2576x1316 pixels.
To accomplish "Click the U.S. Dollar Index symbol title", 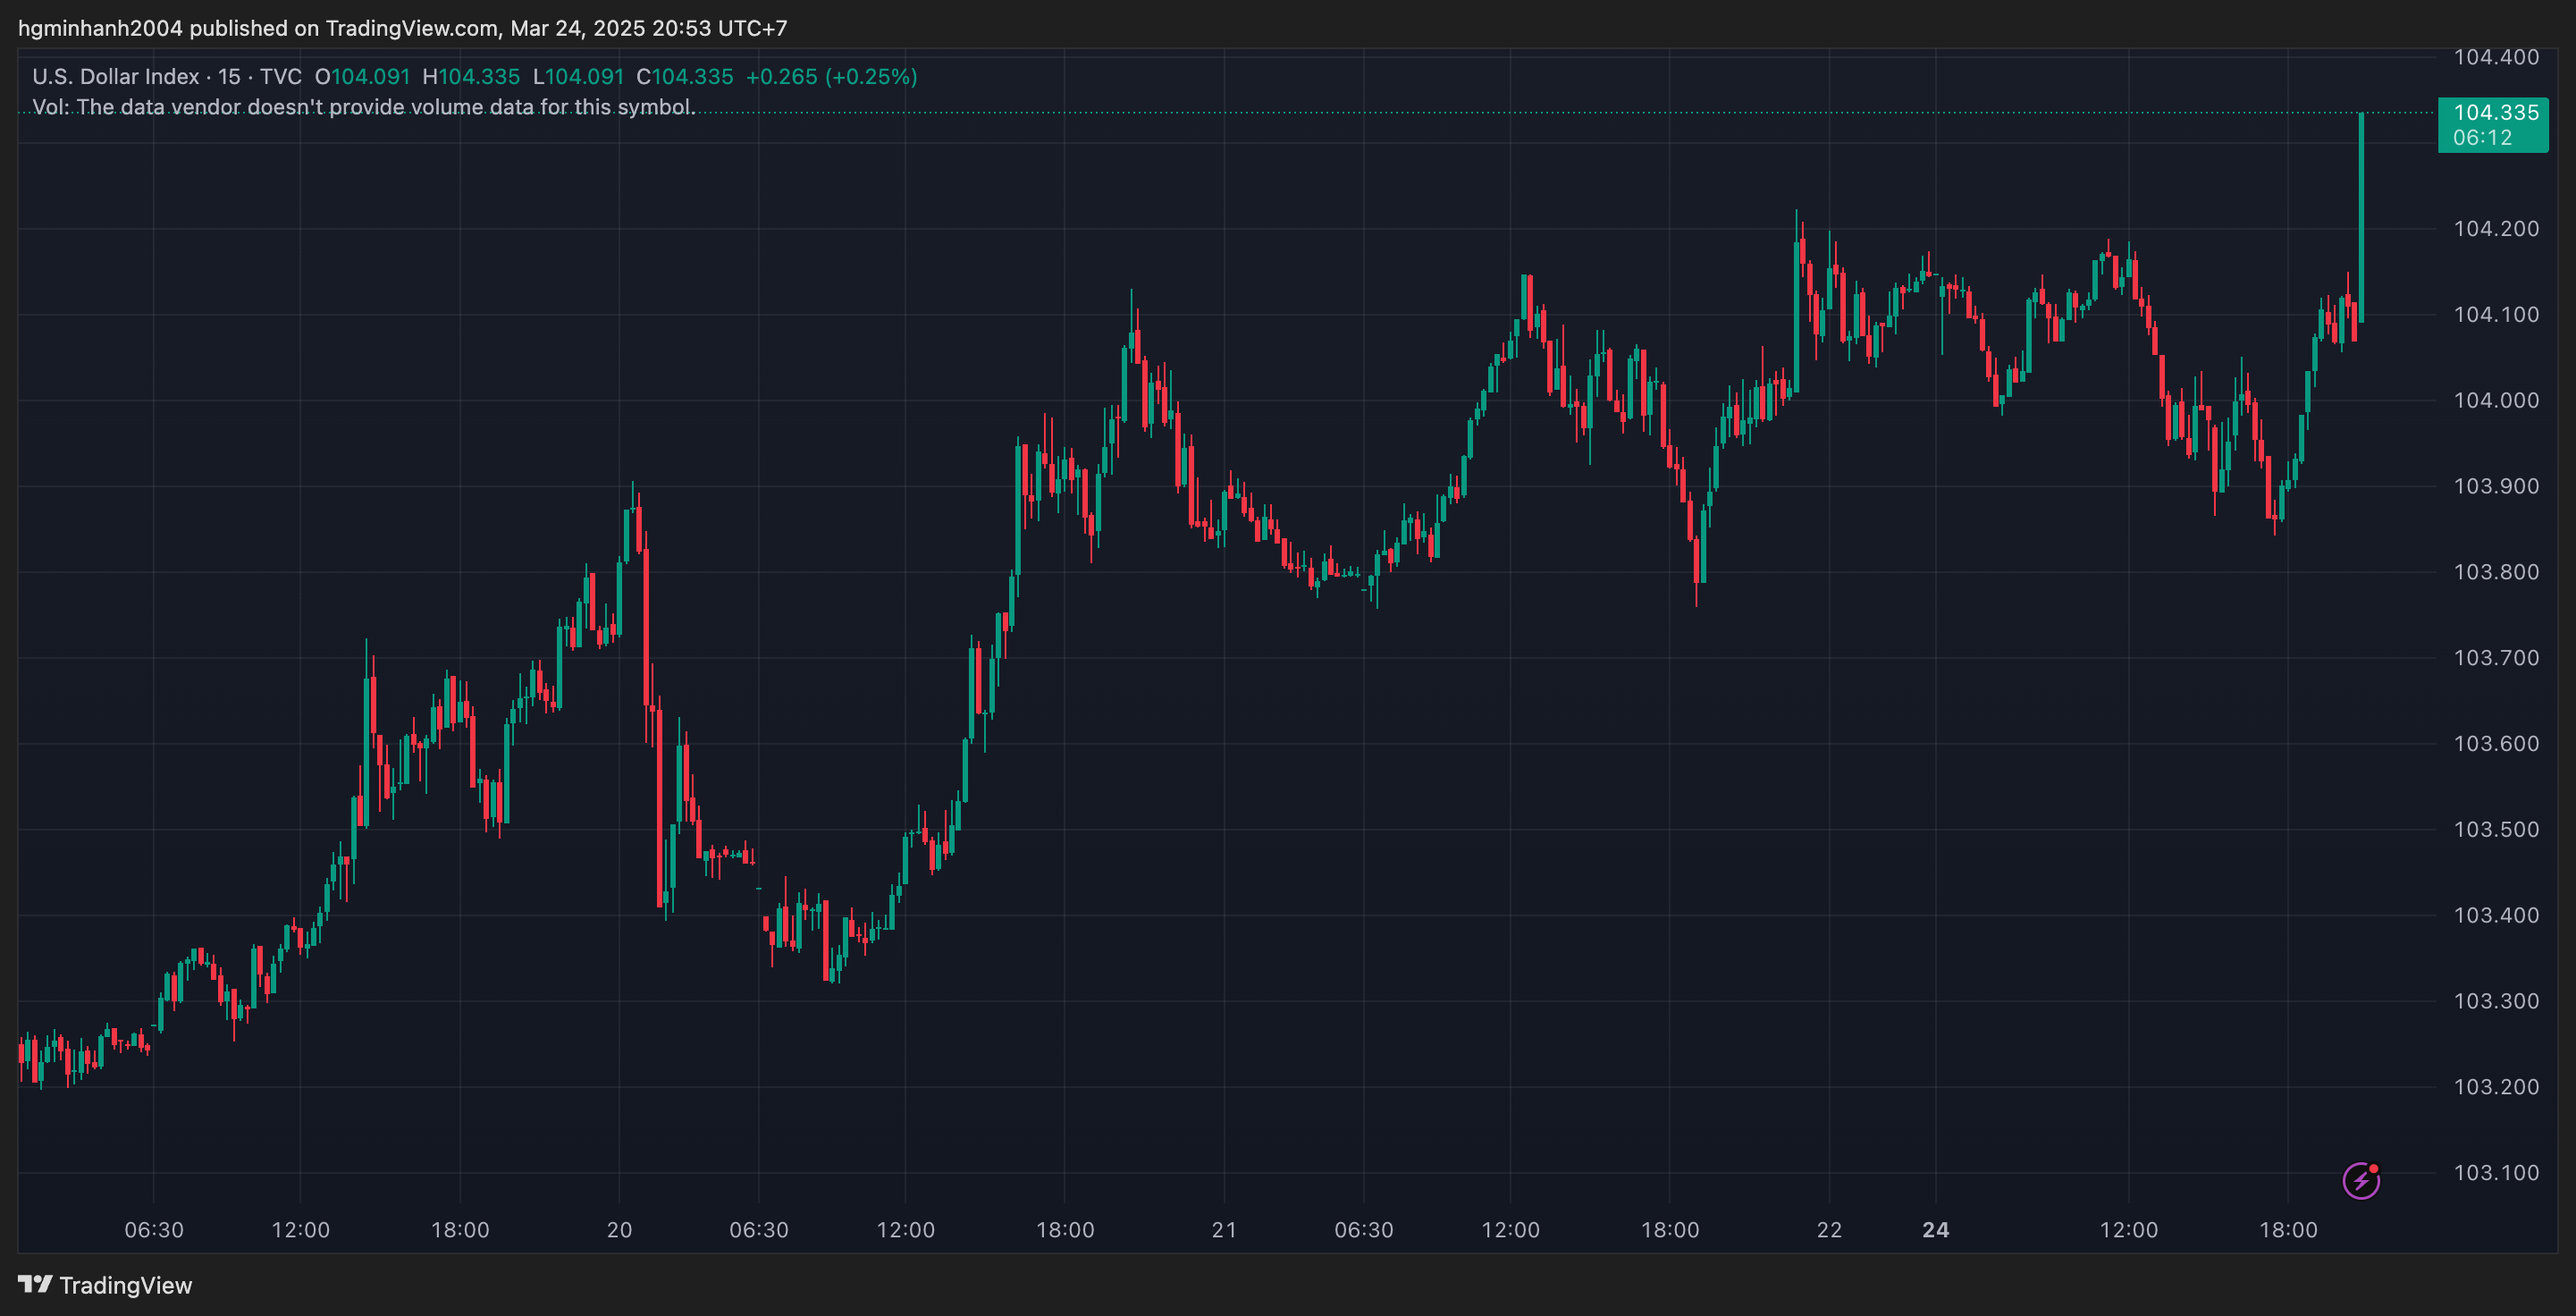I will [116, 77].
